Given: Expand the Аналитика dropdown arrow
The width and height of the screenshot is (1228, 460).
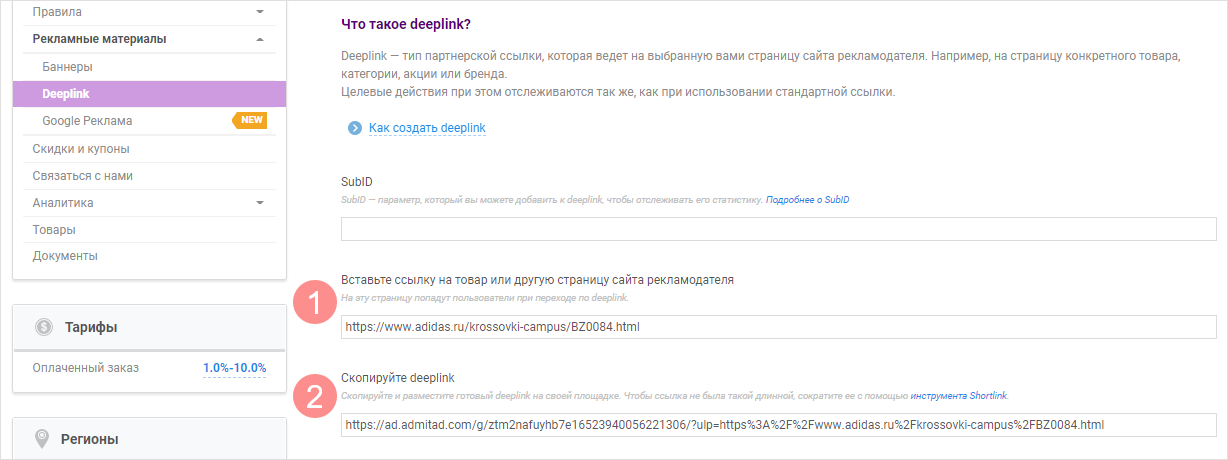Looking at the screenshot, I should [x=260, y=203].
